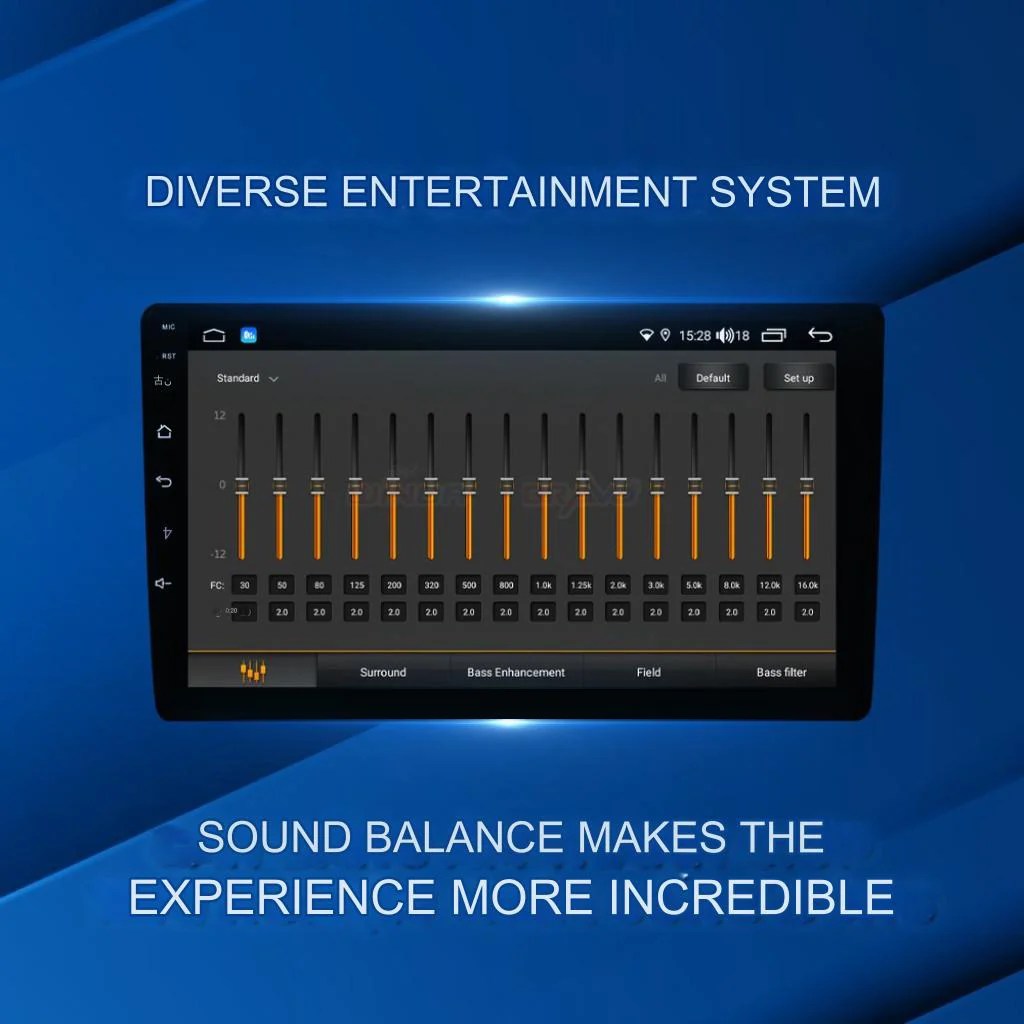
Task: Open the Standard preset dropdown
Action: [248, 379]
